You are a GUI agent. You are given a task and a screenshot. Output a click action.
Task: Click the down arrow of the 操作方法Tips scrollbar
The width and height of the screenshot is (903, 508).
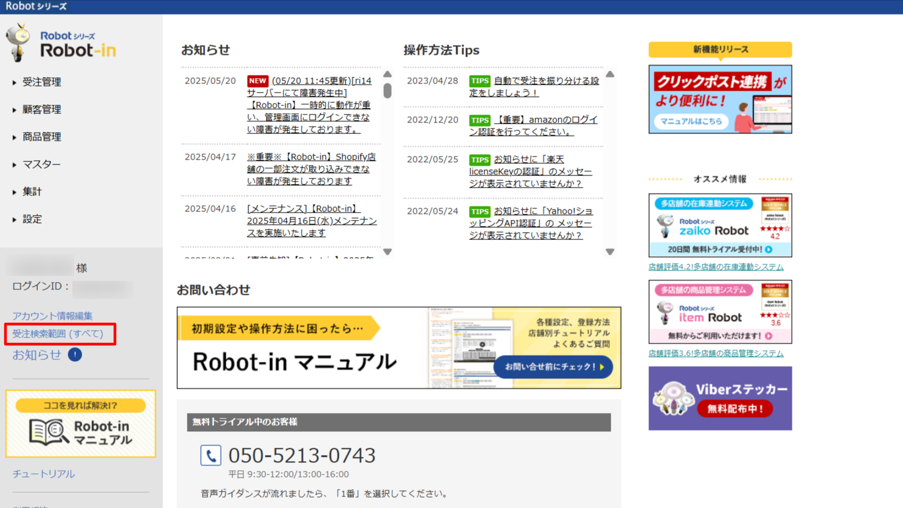click(x=610, y=252)
